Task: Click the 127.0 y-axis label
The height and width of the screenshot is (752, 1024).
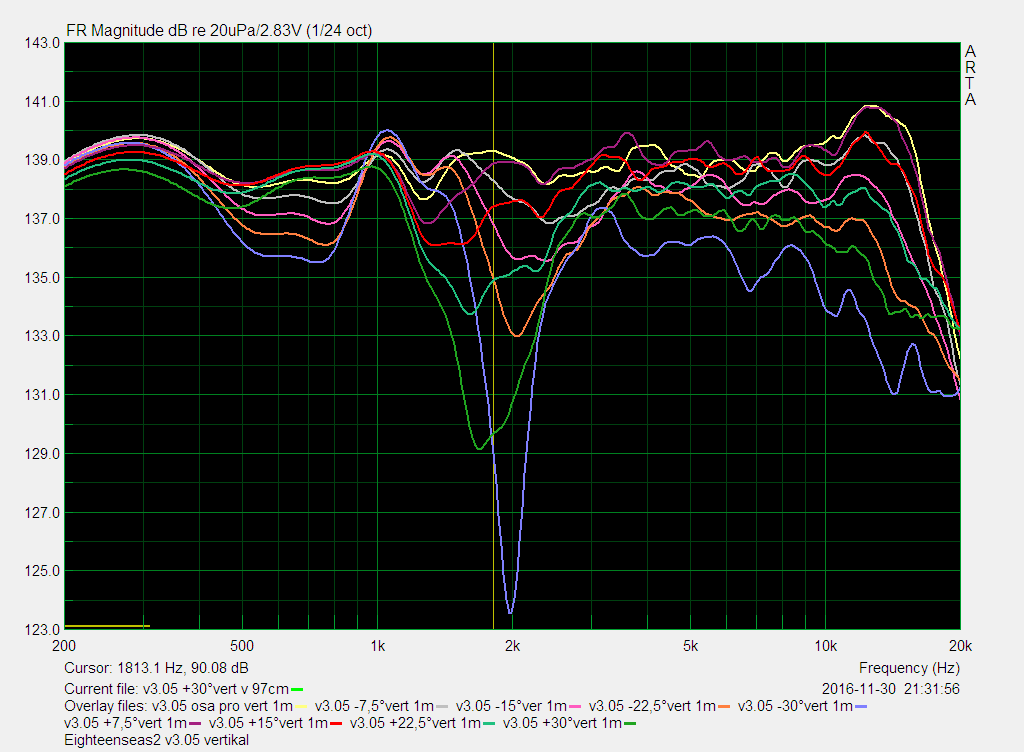Action: (42, 512)
